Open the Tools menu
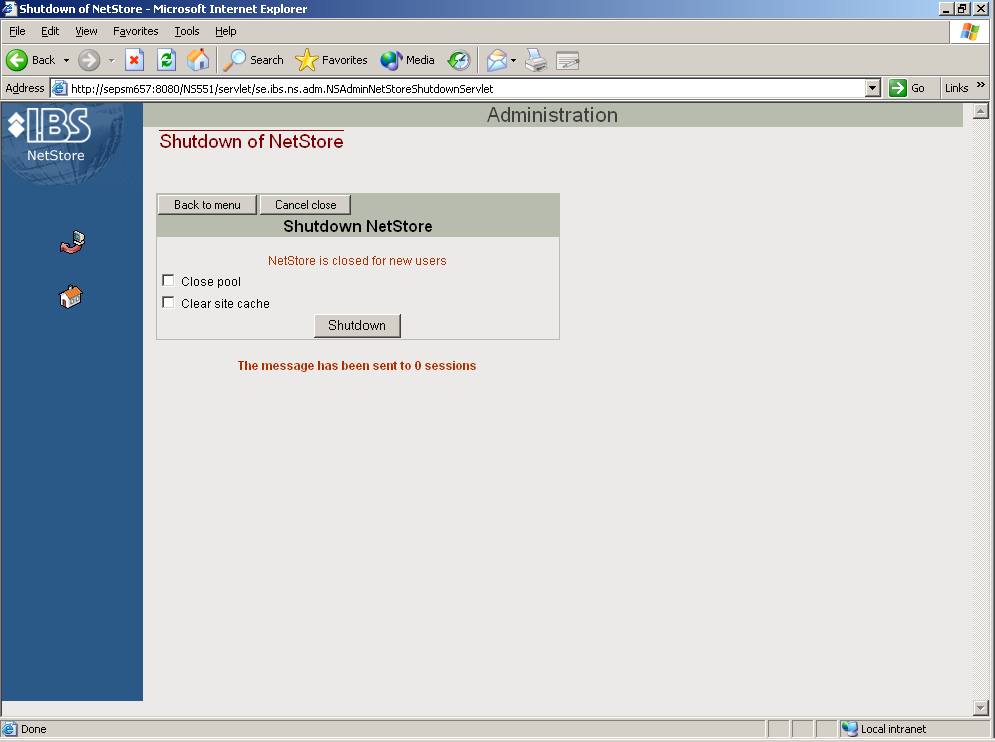 pos(187,31)
